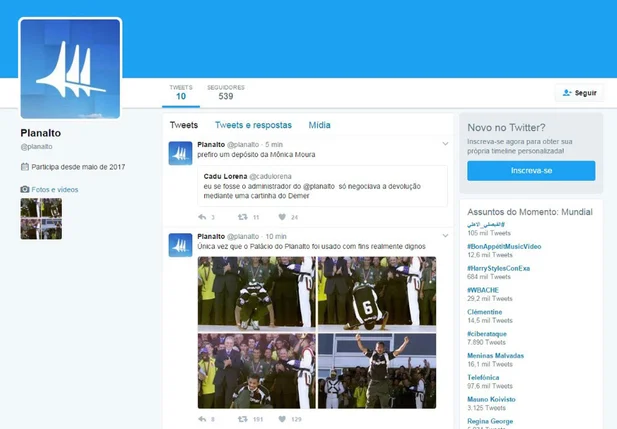This screenshot has width=617, height=429.
Task: Click the @planalto handle under profile name
Action: pyautogui.click(x=36, y=146)
